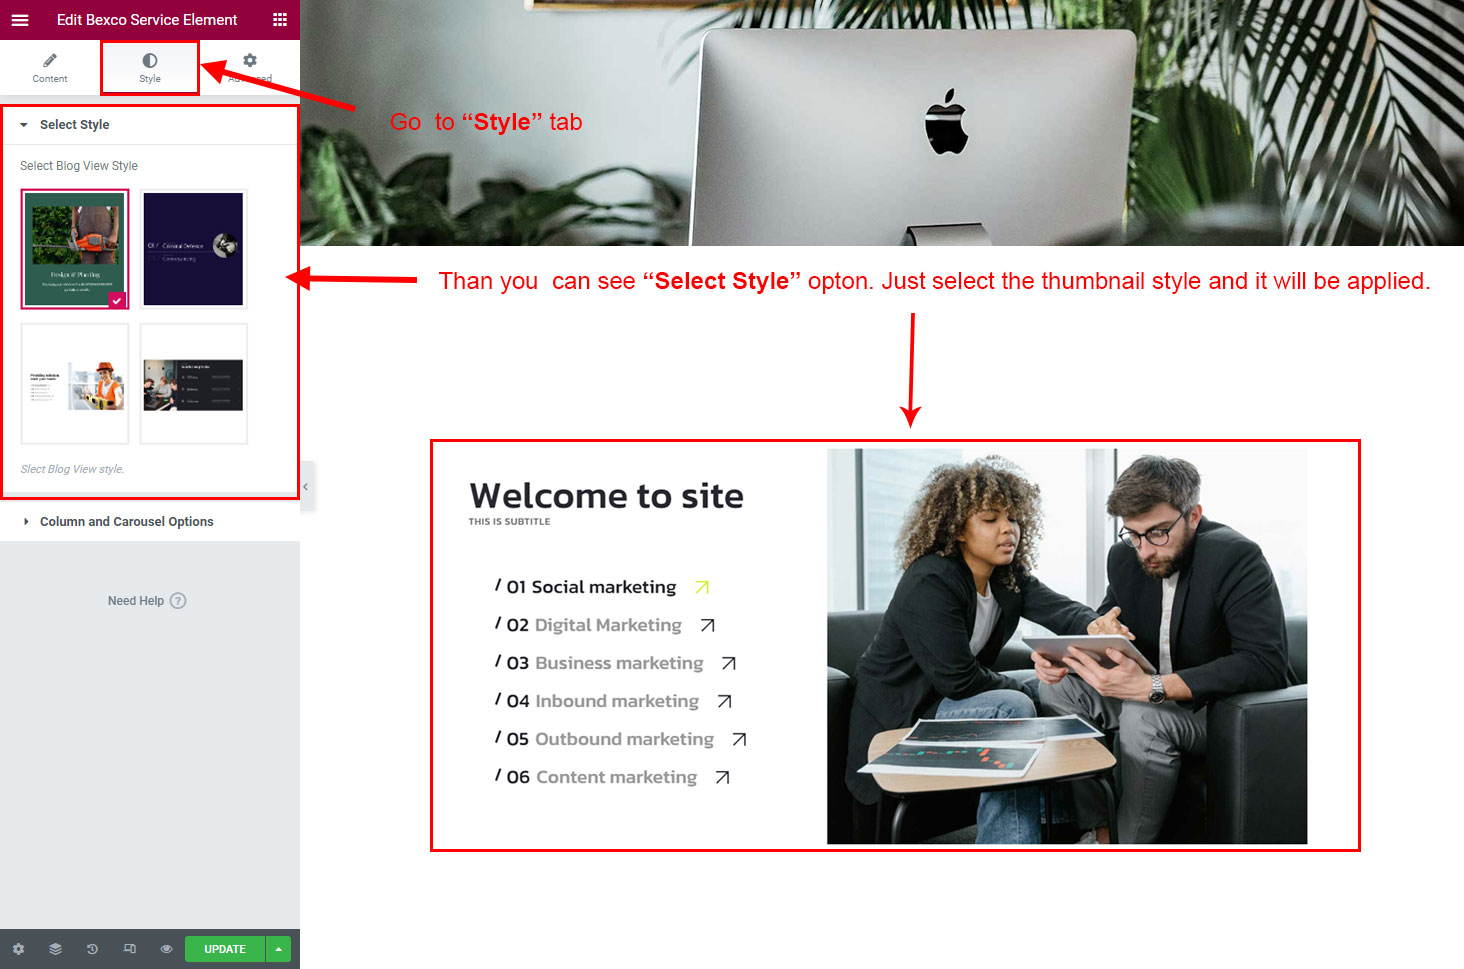Screen dimensions: 1464x969
Task: Click the bottom settings gear icon
Action: click(x=18, y=949)
